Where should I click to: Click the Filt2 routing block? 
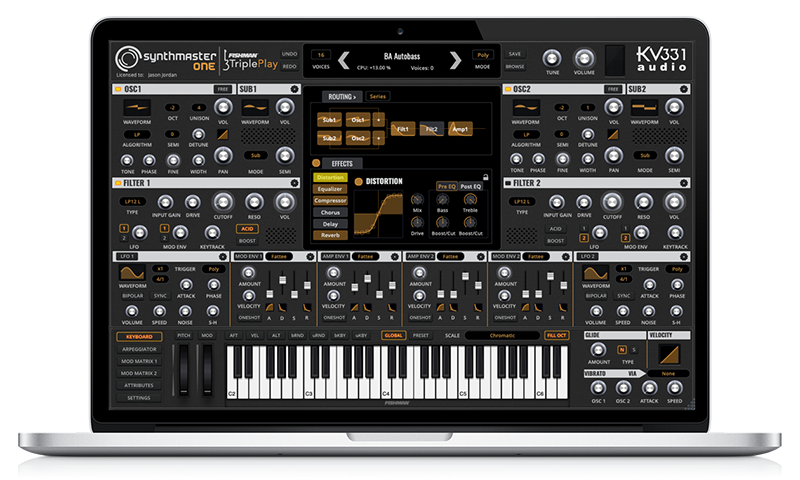431,129
